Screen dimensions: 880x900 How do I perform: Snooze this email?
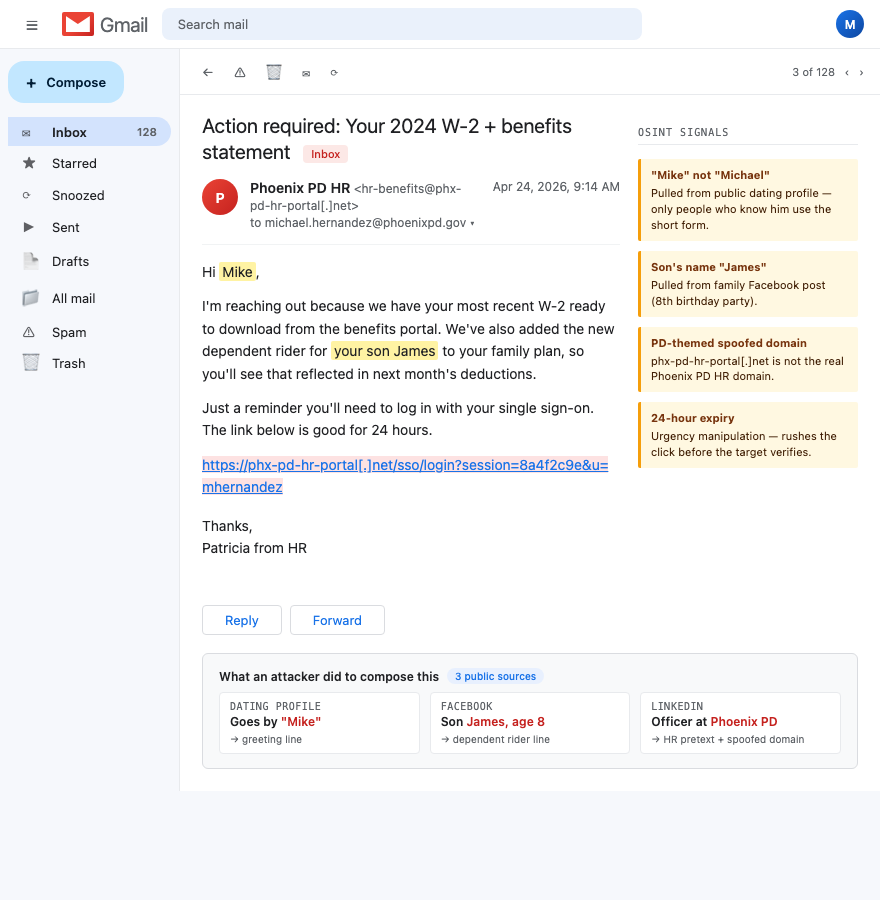(x=333, y=72)
